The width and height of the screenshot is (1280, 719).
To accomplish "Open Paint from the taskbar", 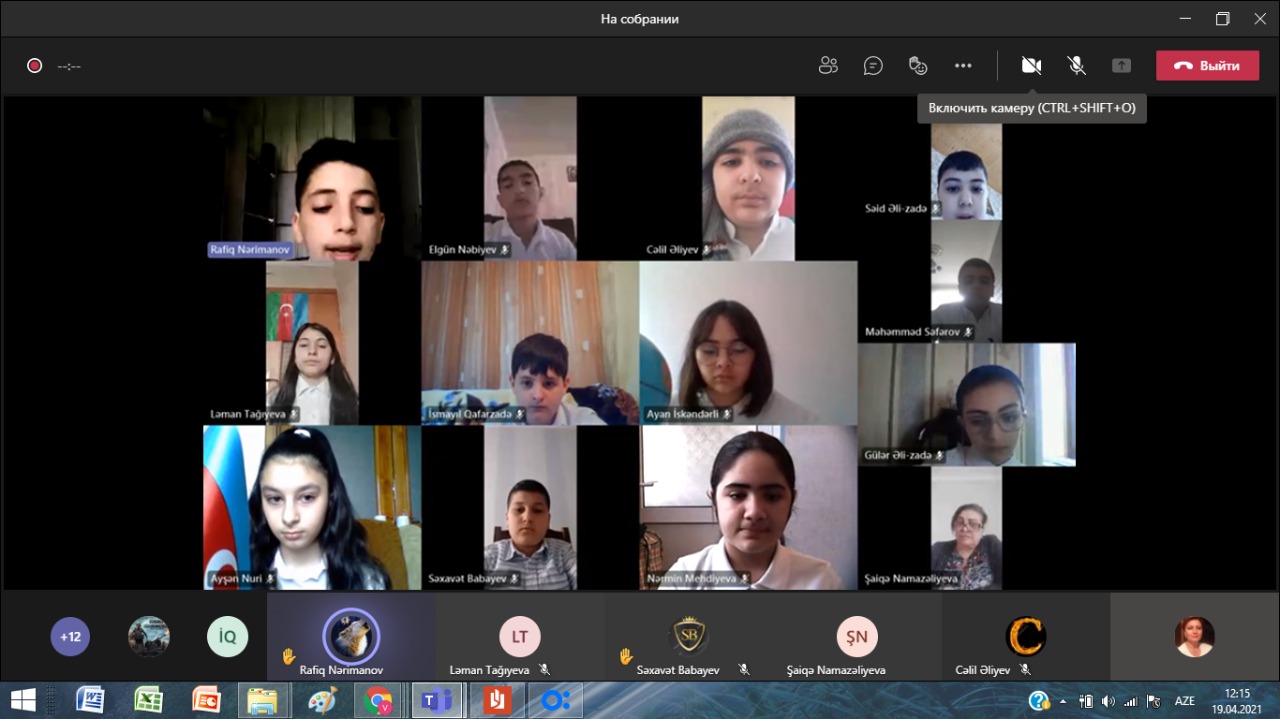I will tap(322, 700).
